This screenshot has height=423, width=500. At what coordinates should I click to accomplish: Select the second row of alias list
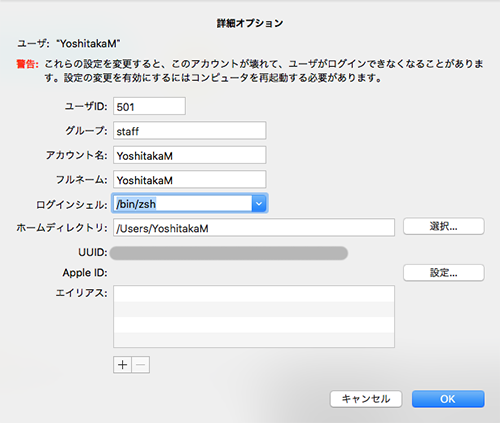(x=254, y=309)
